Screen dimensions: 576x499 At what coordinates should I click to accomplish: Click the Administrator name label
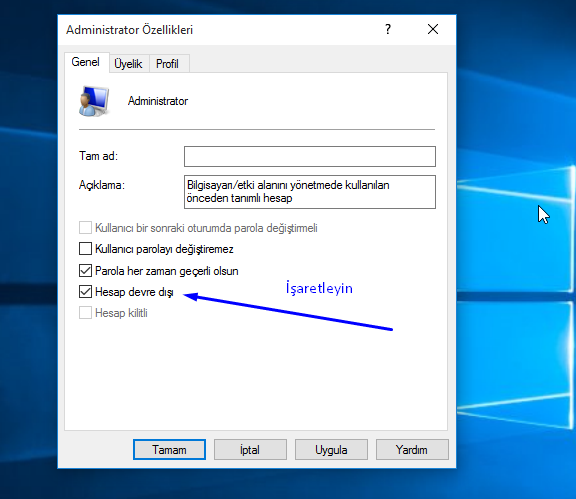pos(158,101)
